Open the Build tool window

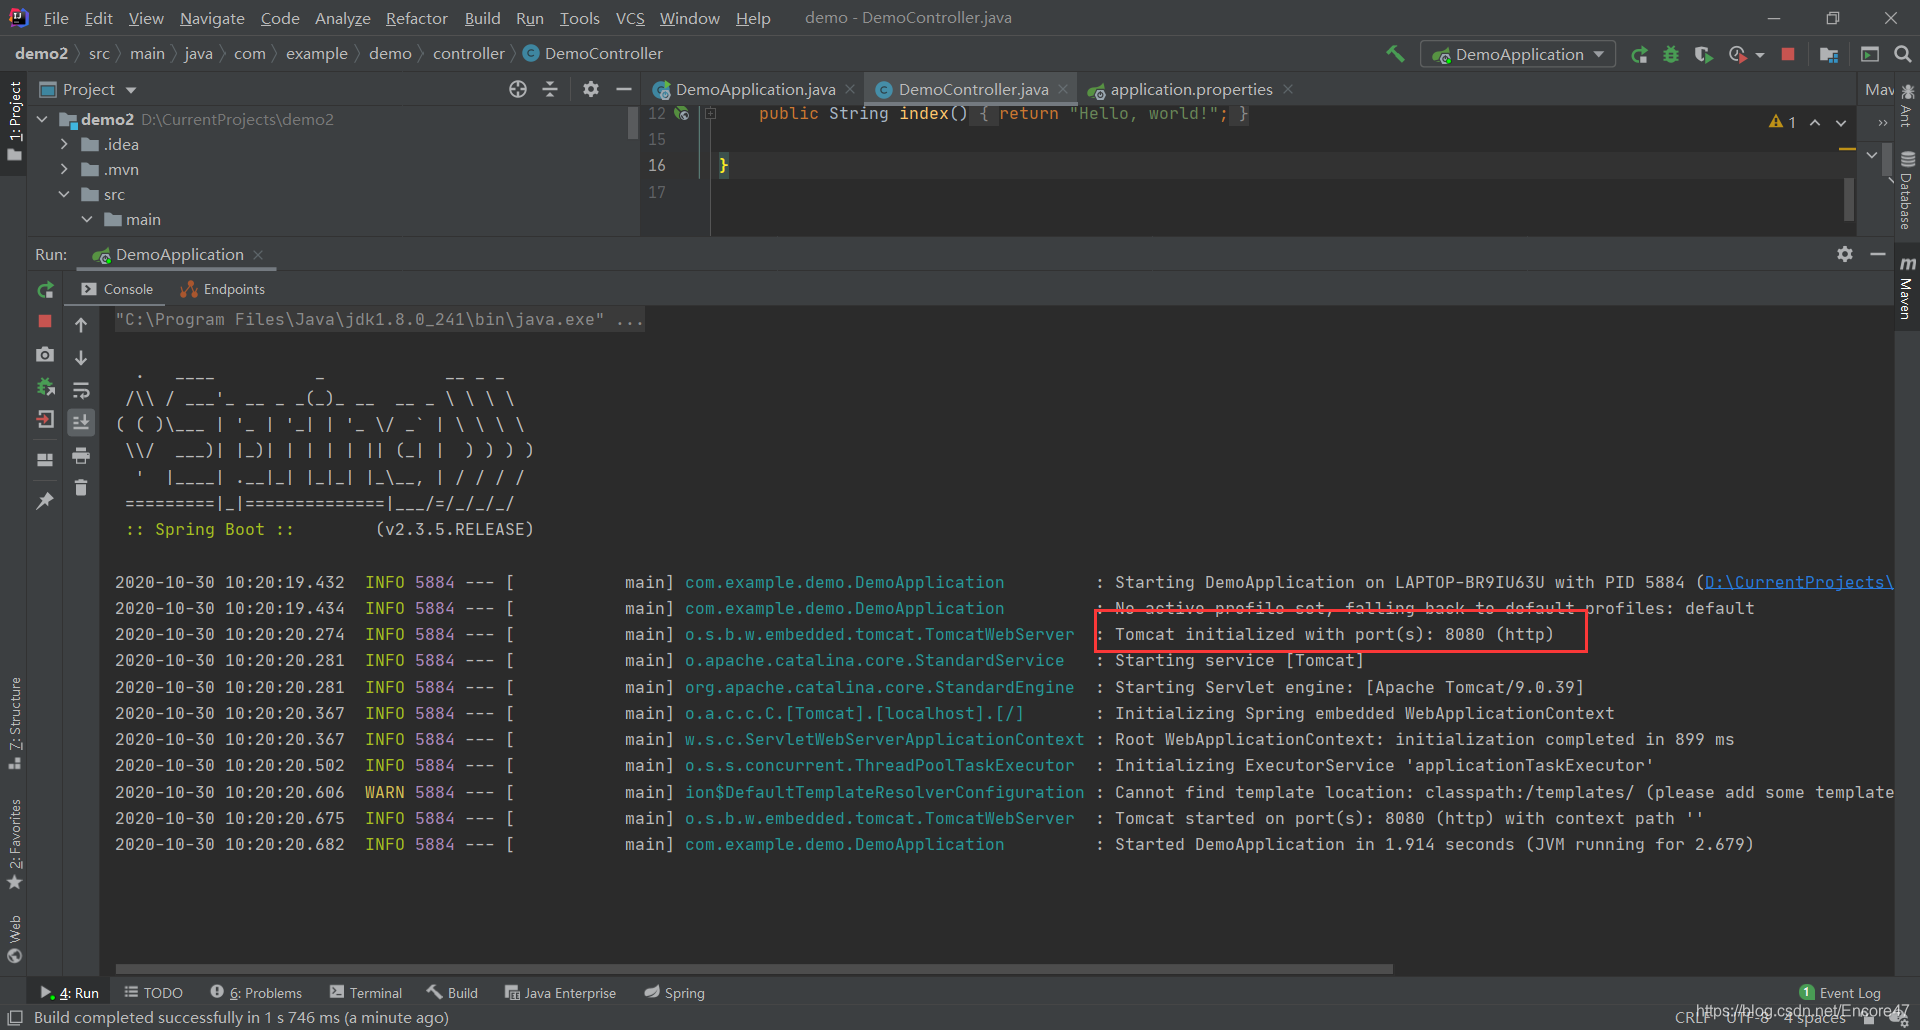click(x=452, y=992)
